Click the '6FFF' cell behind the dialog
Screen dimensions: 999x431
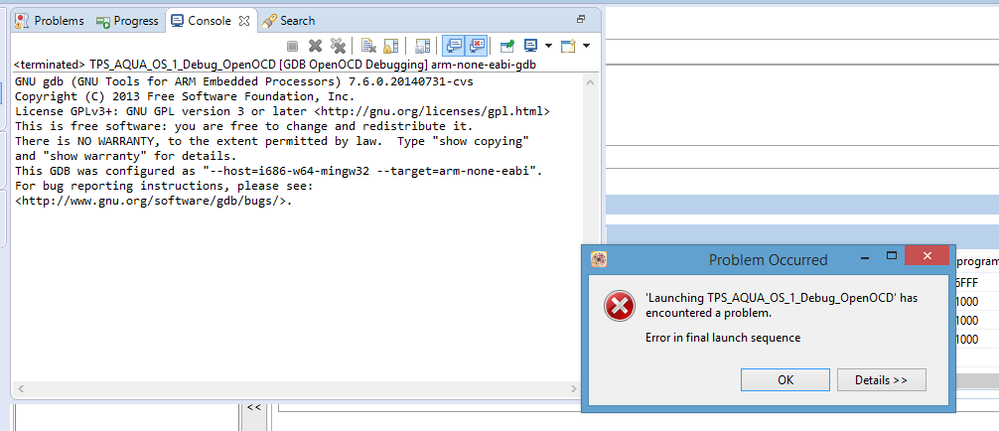[967, 283]
